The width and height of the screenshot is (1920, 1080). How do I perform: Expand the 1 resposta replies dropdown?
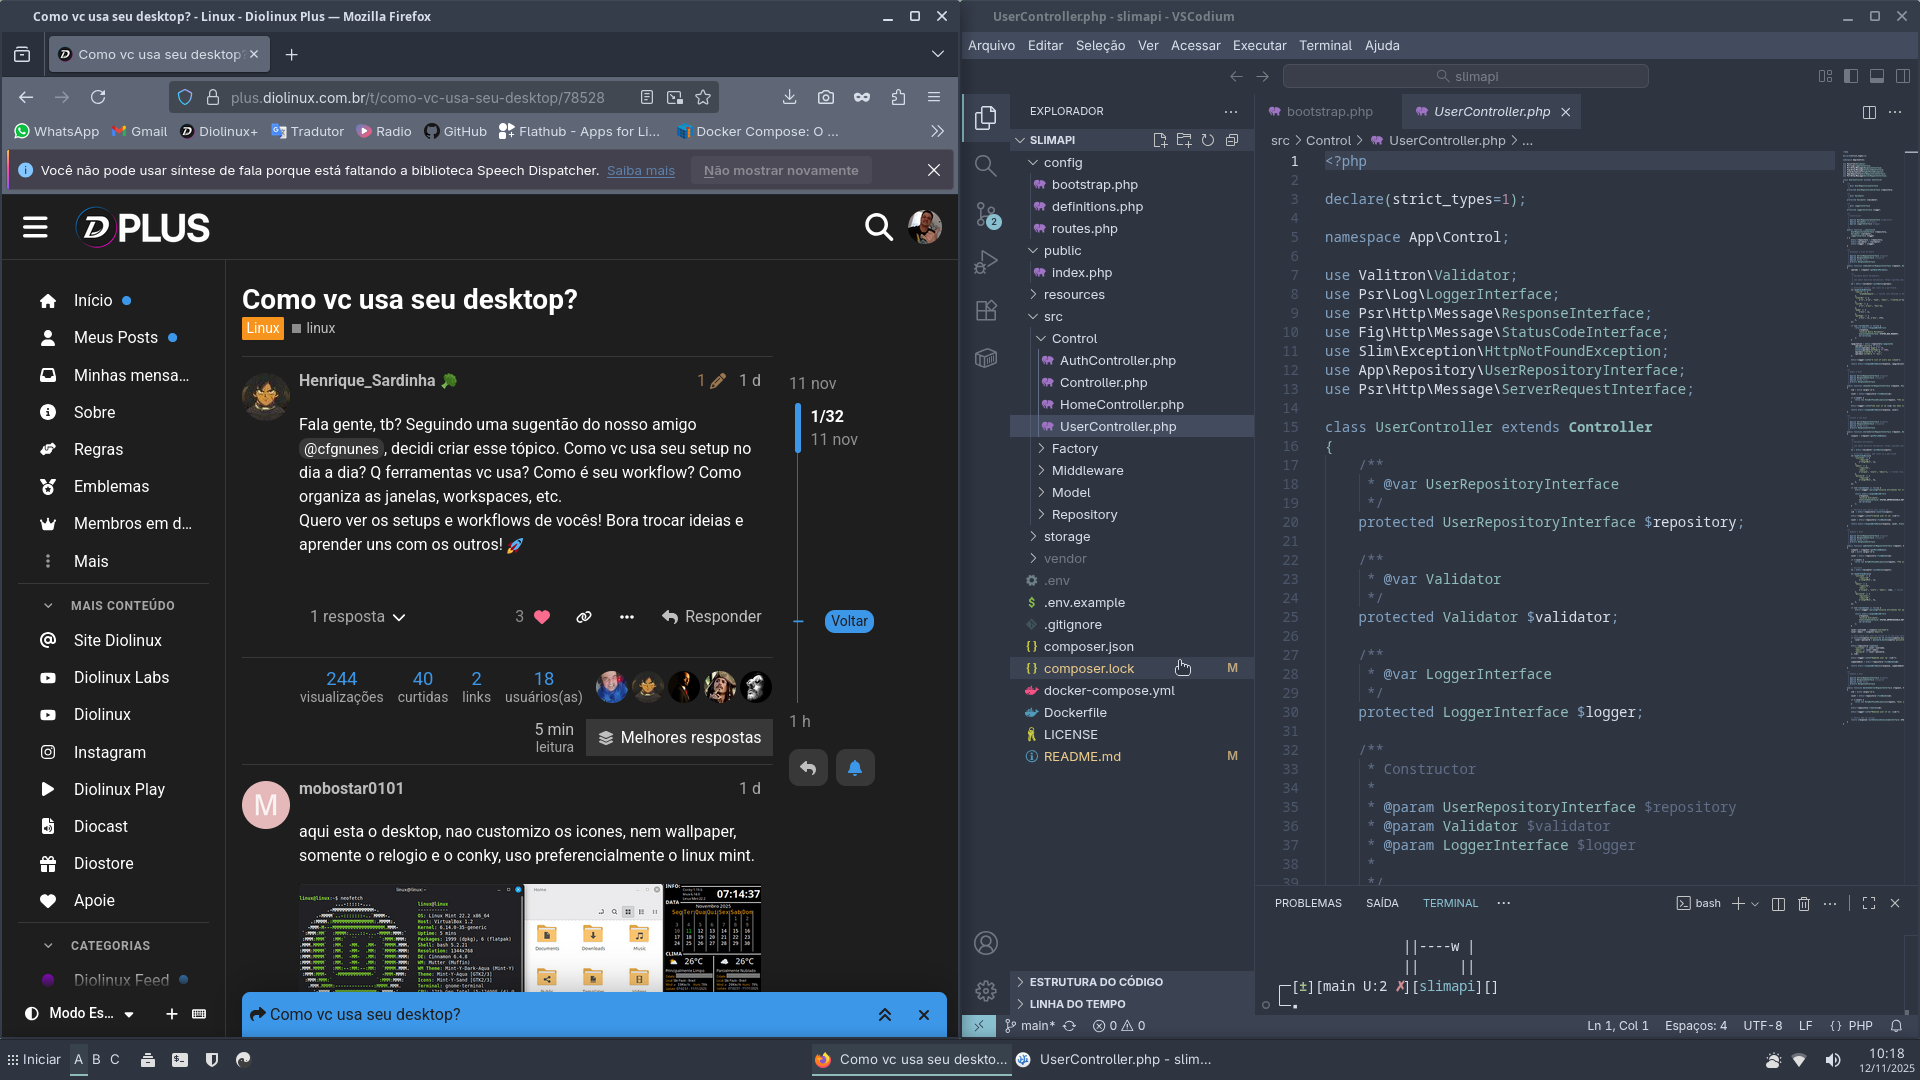tap(357, 617)
